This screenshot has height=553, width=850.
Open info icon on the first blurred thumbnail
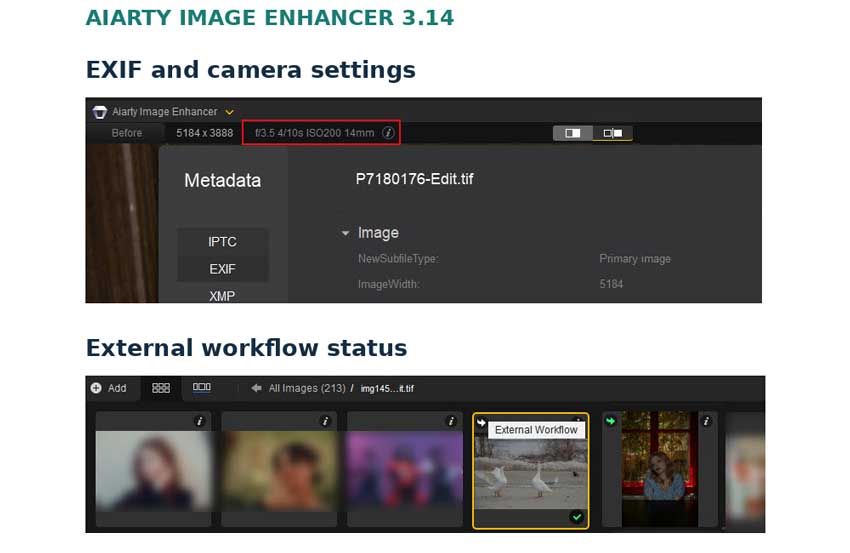(199, 421)
